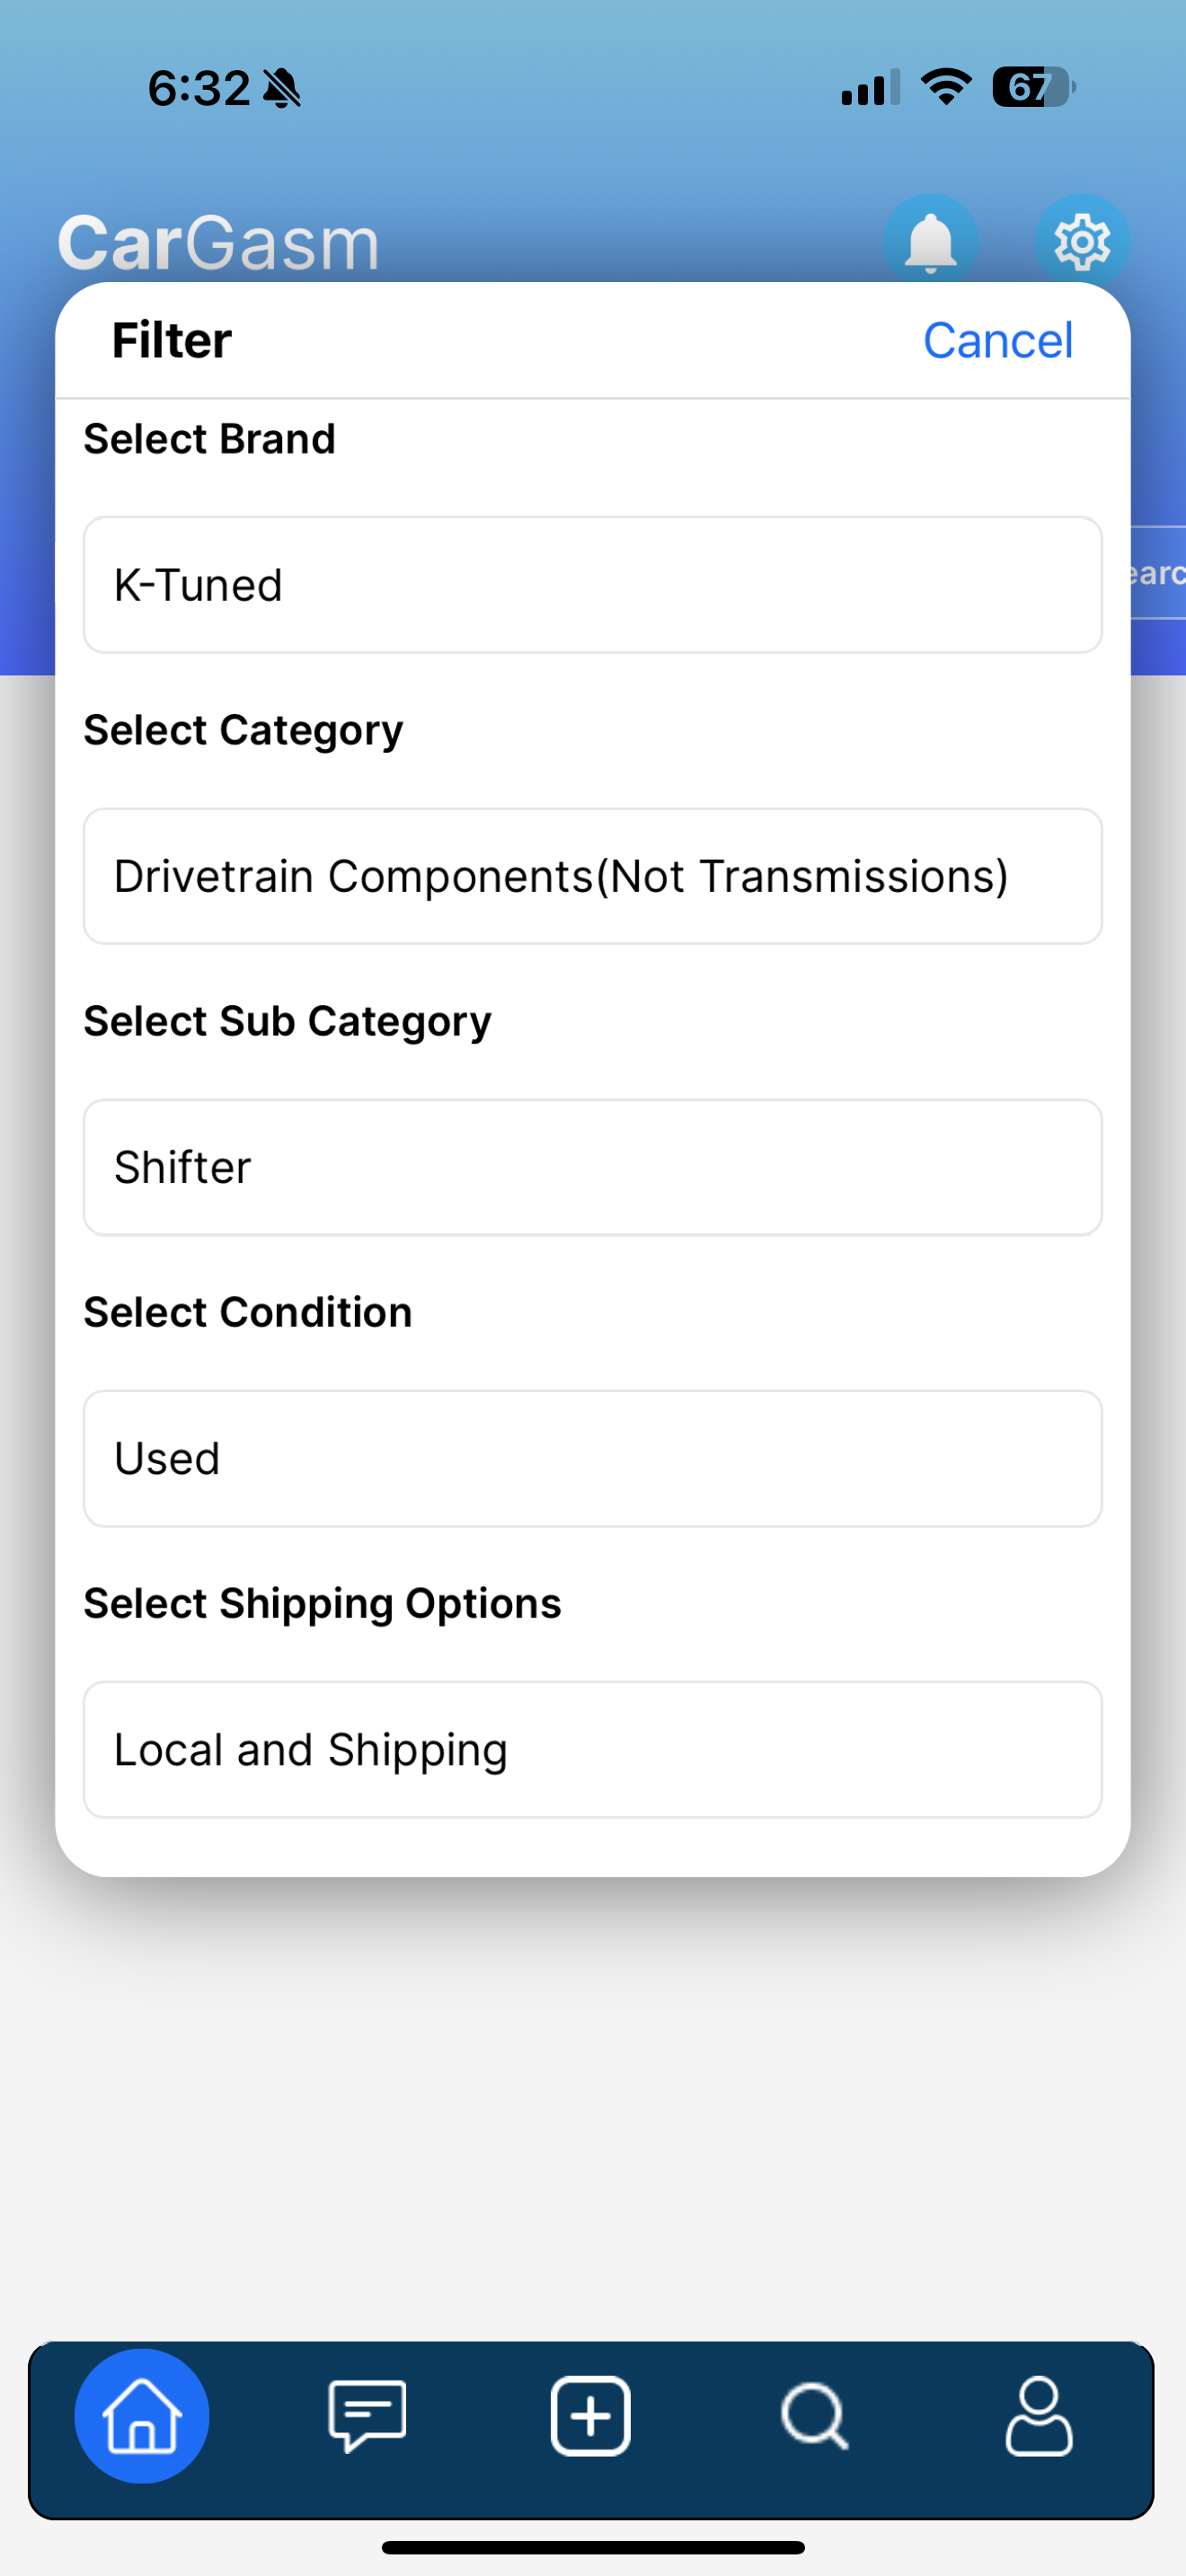This screenshot has height=2576, width=1186.
Task: Open the messages chat icon
Action: [x=367, y=2415]
